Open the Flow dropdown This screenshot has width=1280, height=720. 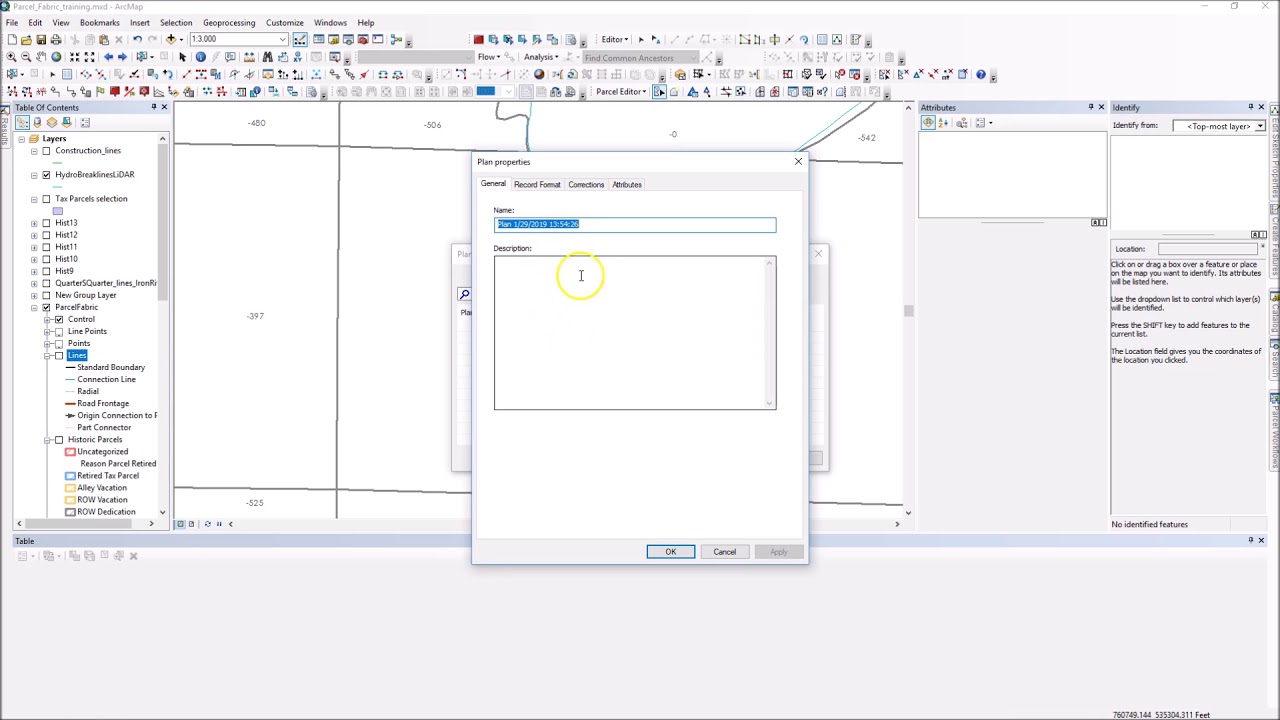[x=489, y=57]
